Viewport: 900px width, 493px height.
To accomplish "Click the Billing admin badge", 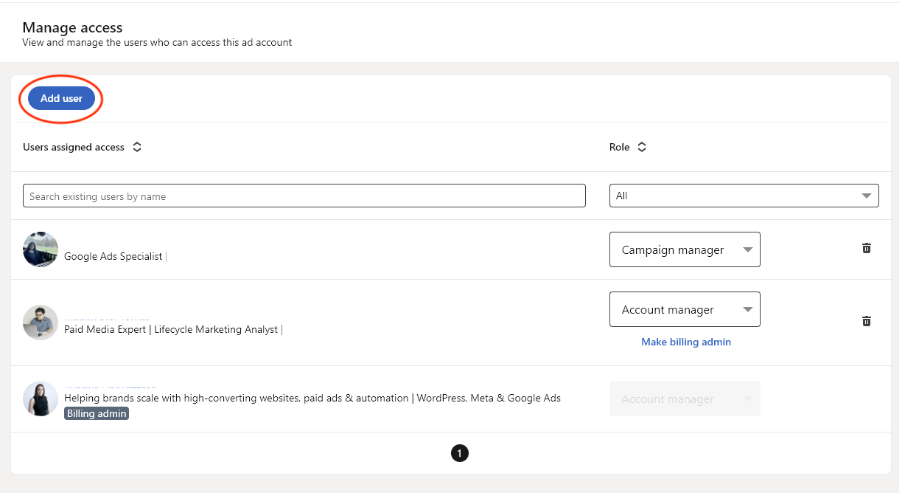I will pyautogui.click(x=96, y=414).
